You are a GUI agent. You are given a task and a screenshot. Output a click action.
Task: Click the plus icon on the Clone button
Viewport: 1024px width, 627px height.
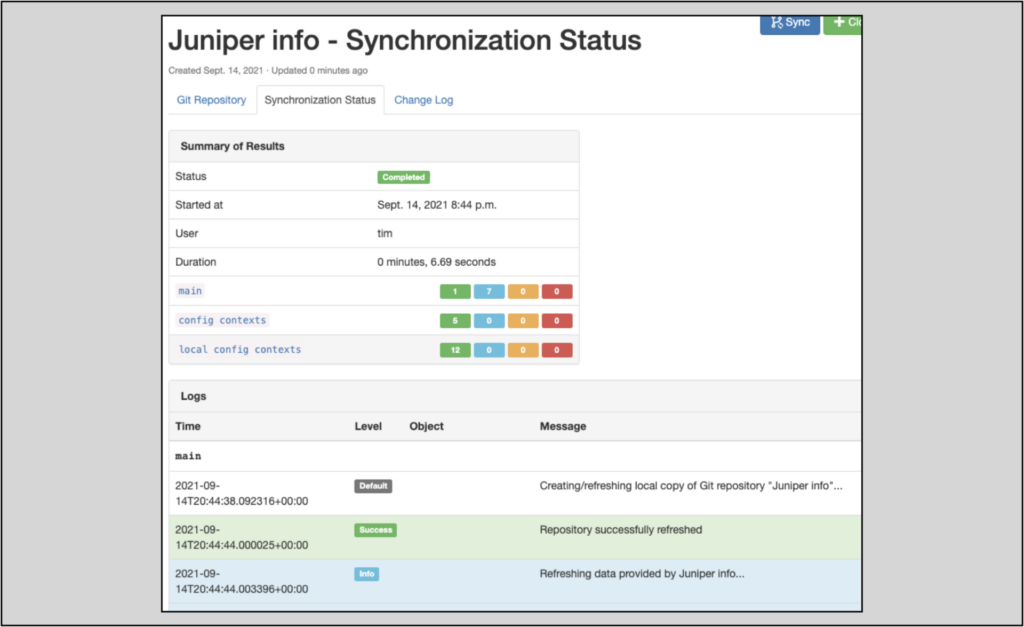point(837,22)
